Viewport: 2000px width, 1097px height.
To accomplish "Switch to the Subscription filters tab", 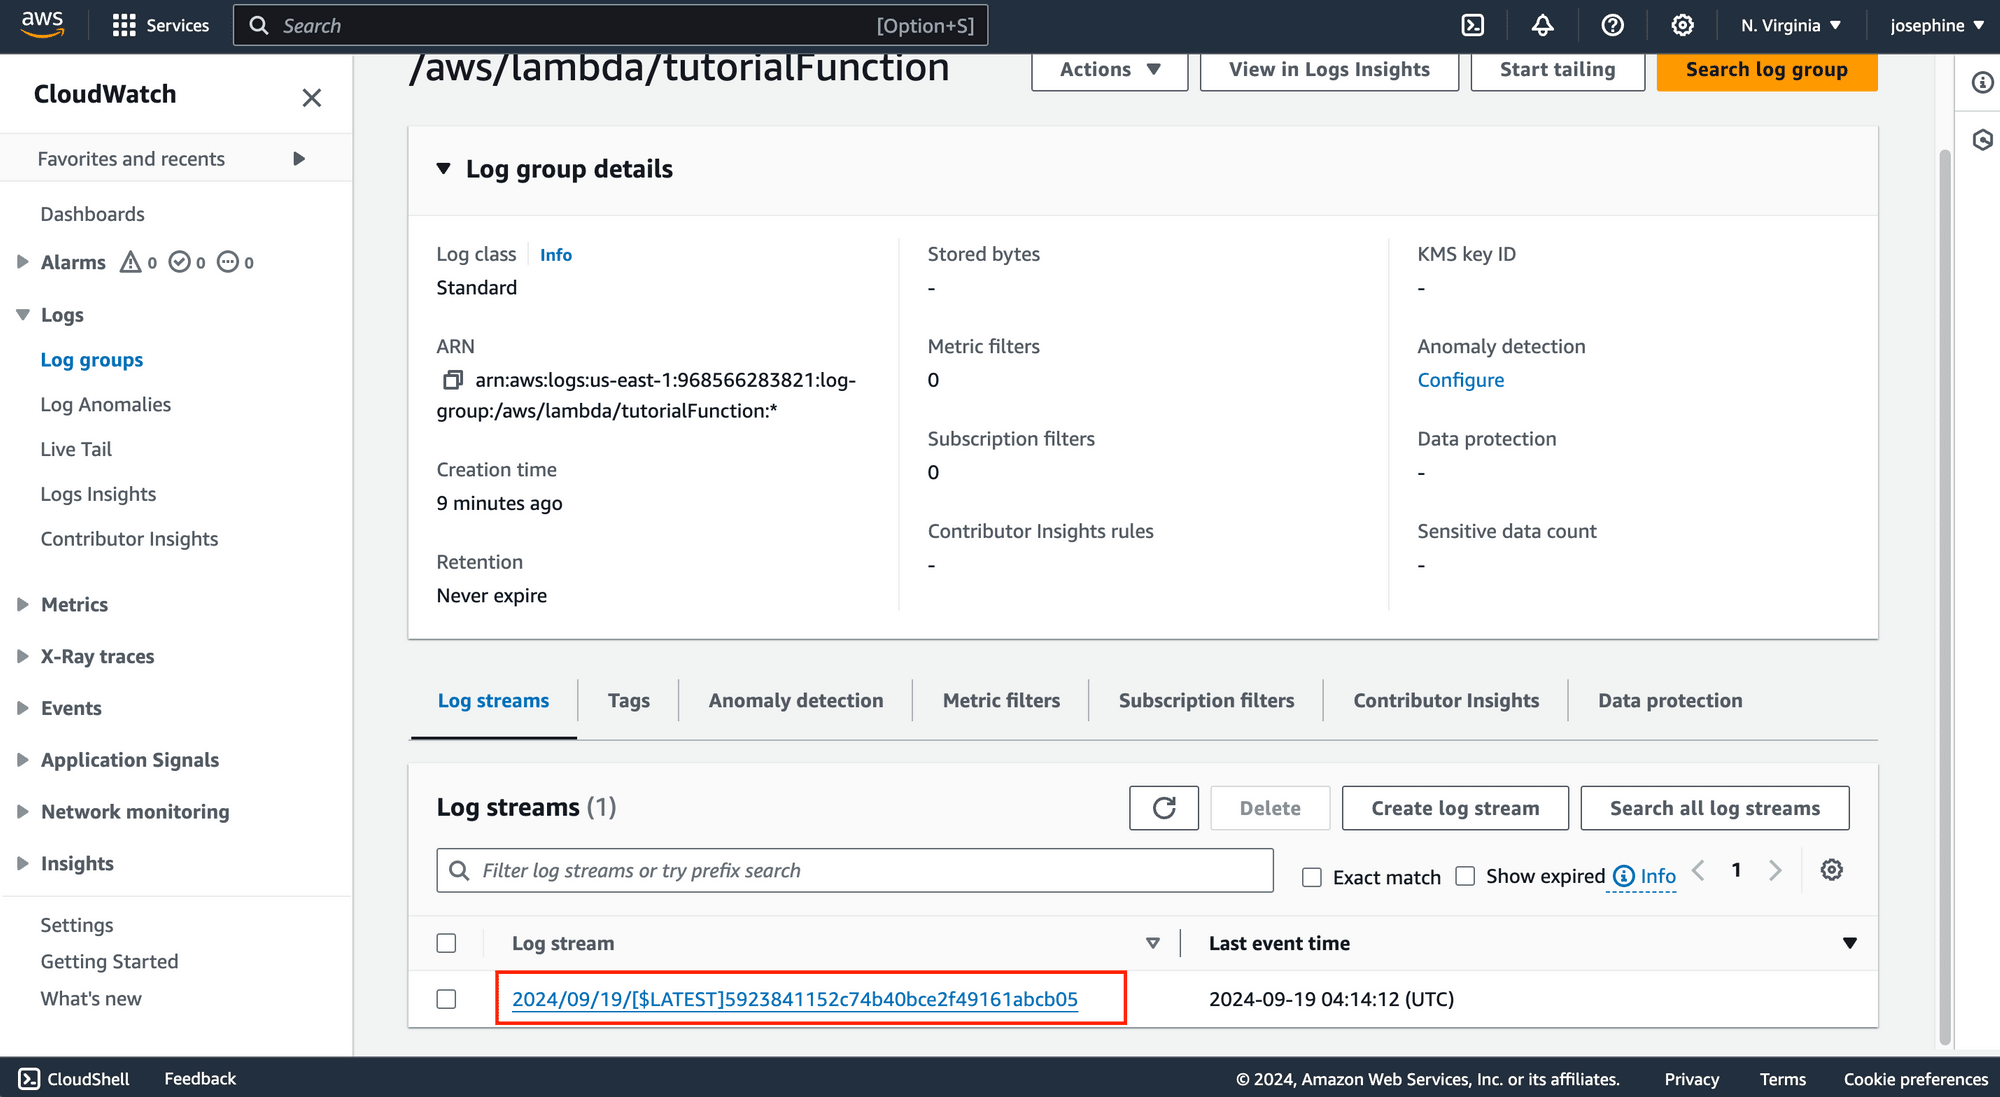I will pos(1206,701).
